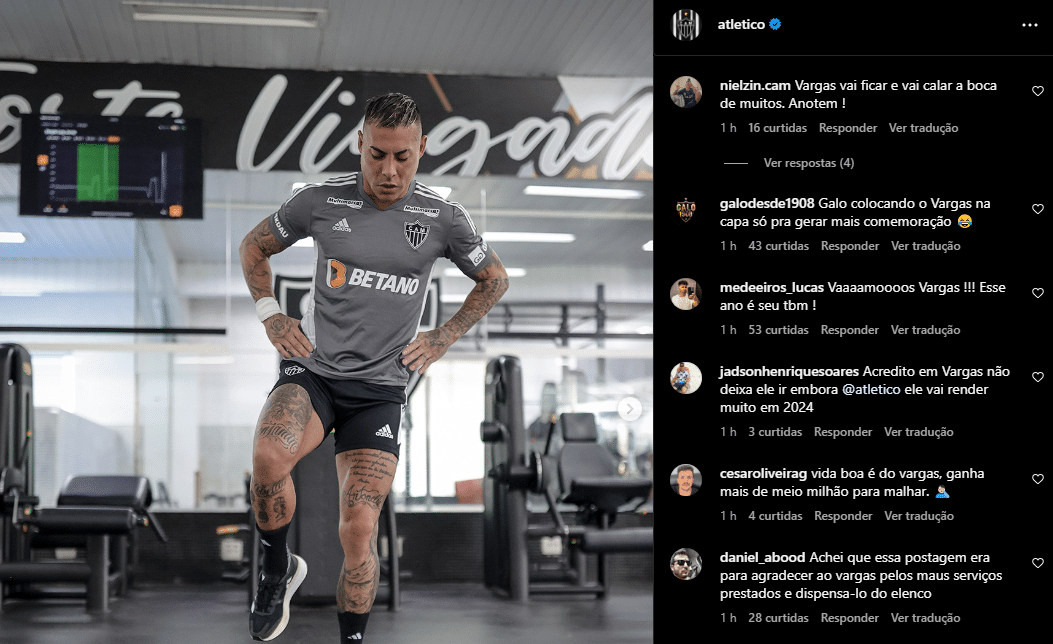Show translation of cesaroliveirag's comment
The width and height of the screenshot is (1053, 644).
(x=919, y=516)
